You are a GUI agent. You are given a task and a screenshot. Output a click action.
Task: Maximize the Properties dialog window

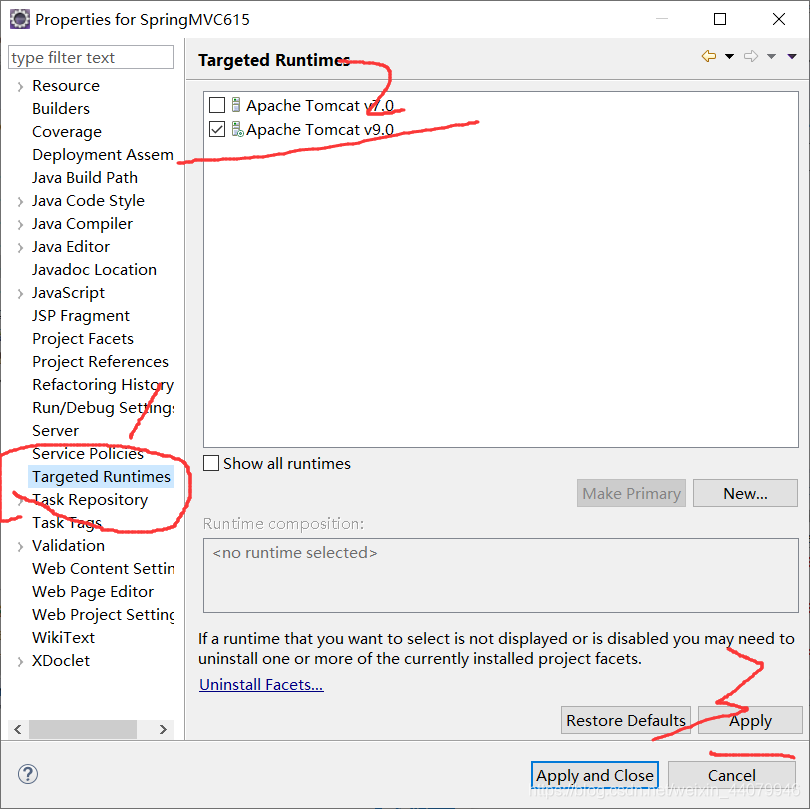720,19
